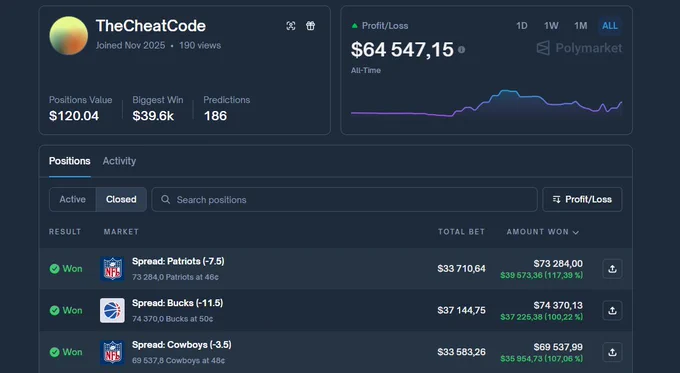Select the ALL profit range
This screenshot has width=680, height=373.
(610, 26)
